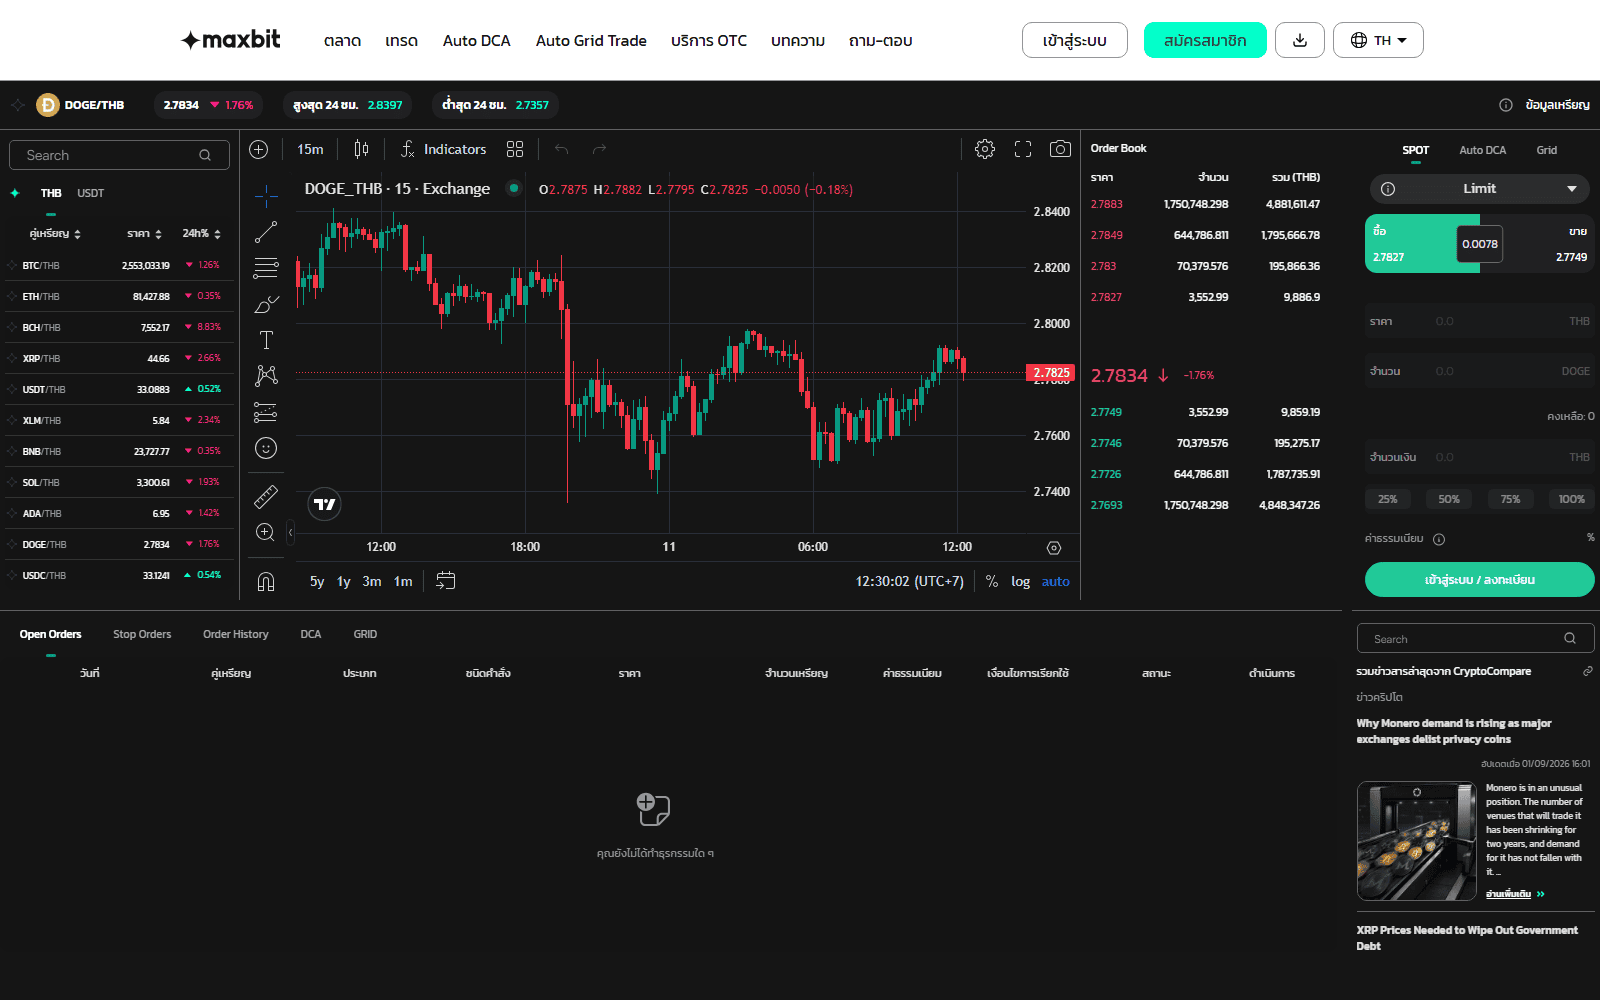Open the chart price scale settings
The height and width of the screenshot is (1000, 1600).
pyautogui.click(x=1054, y=547)
